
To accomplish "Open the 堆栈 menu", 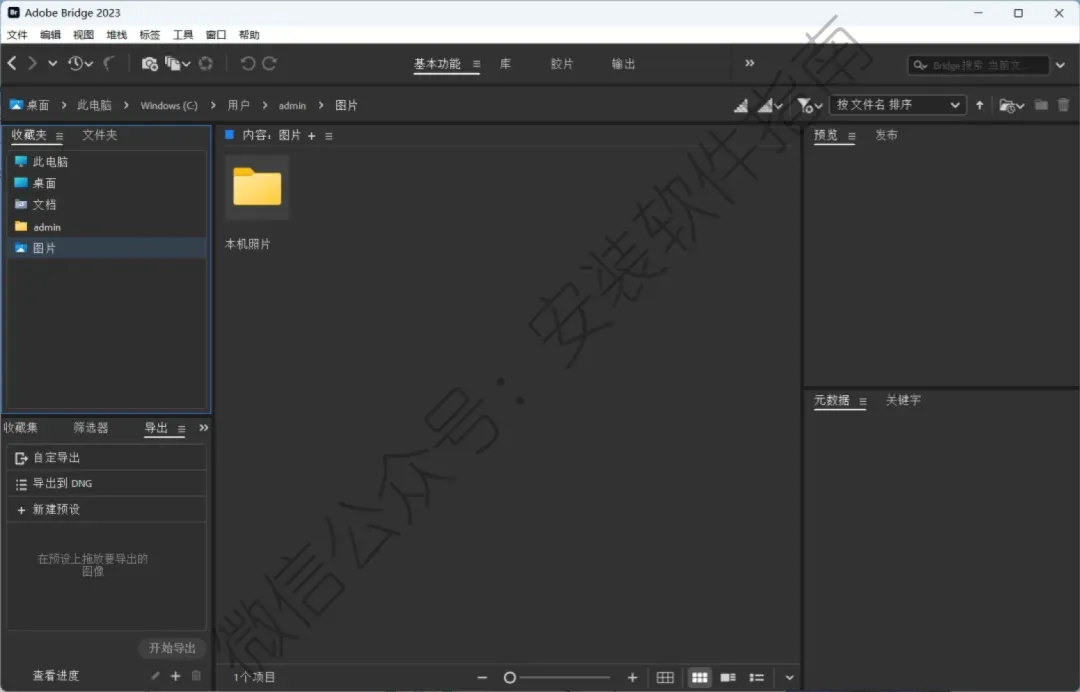I will click(x=116, y=34).
